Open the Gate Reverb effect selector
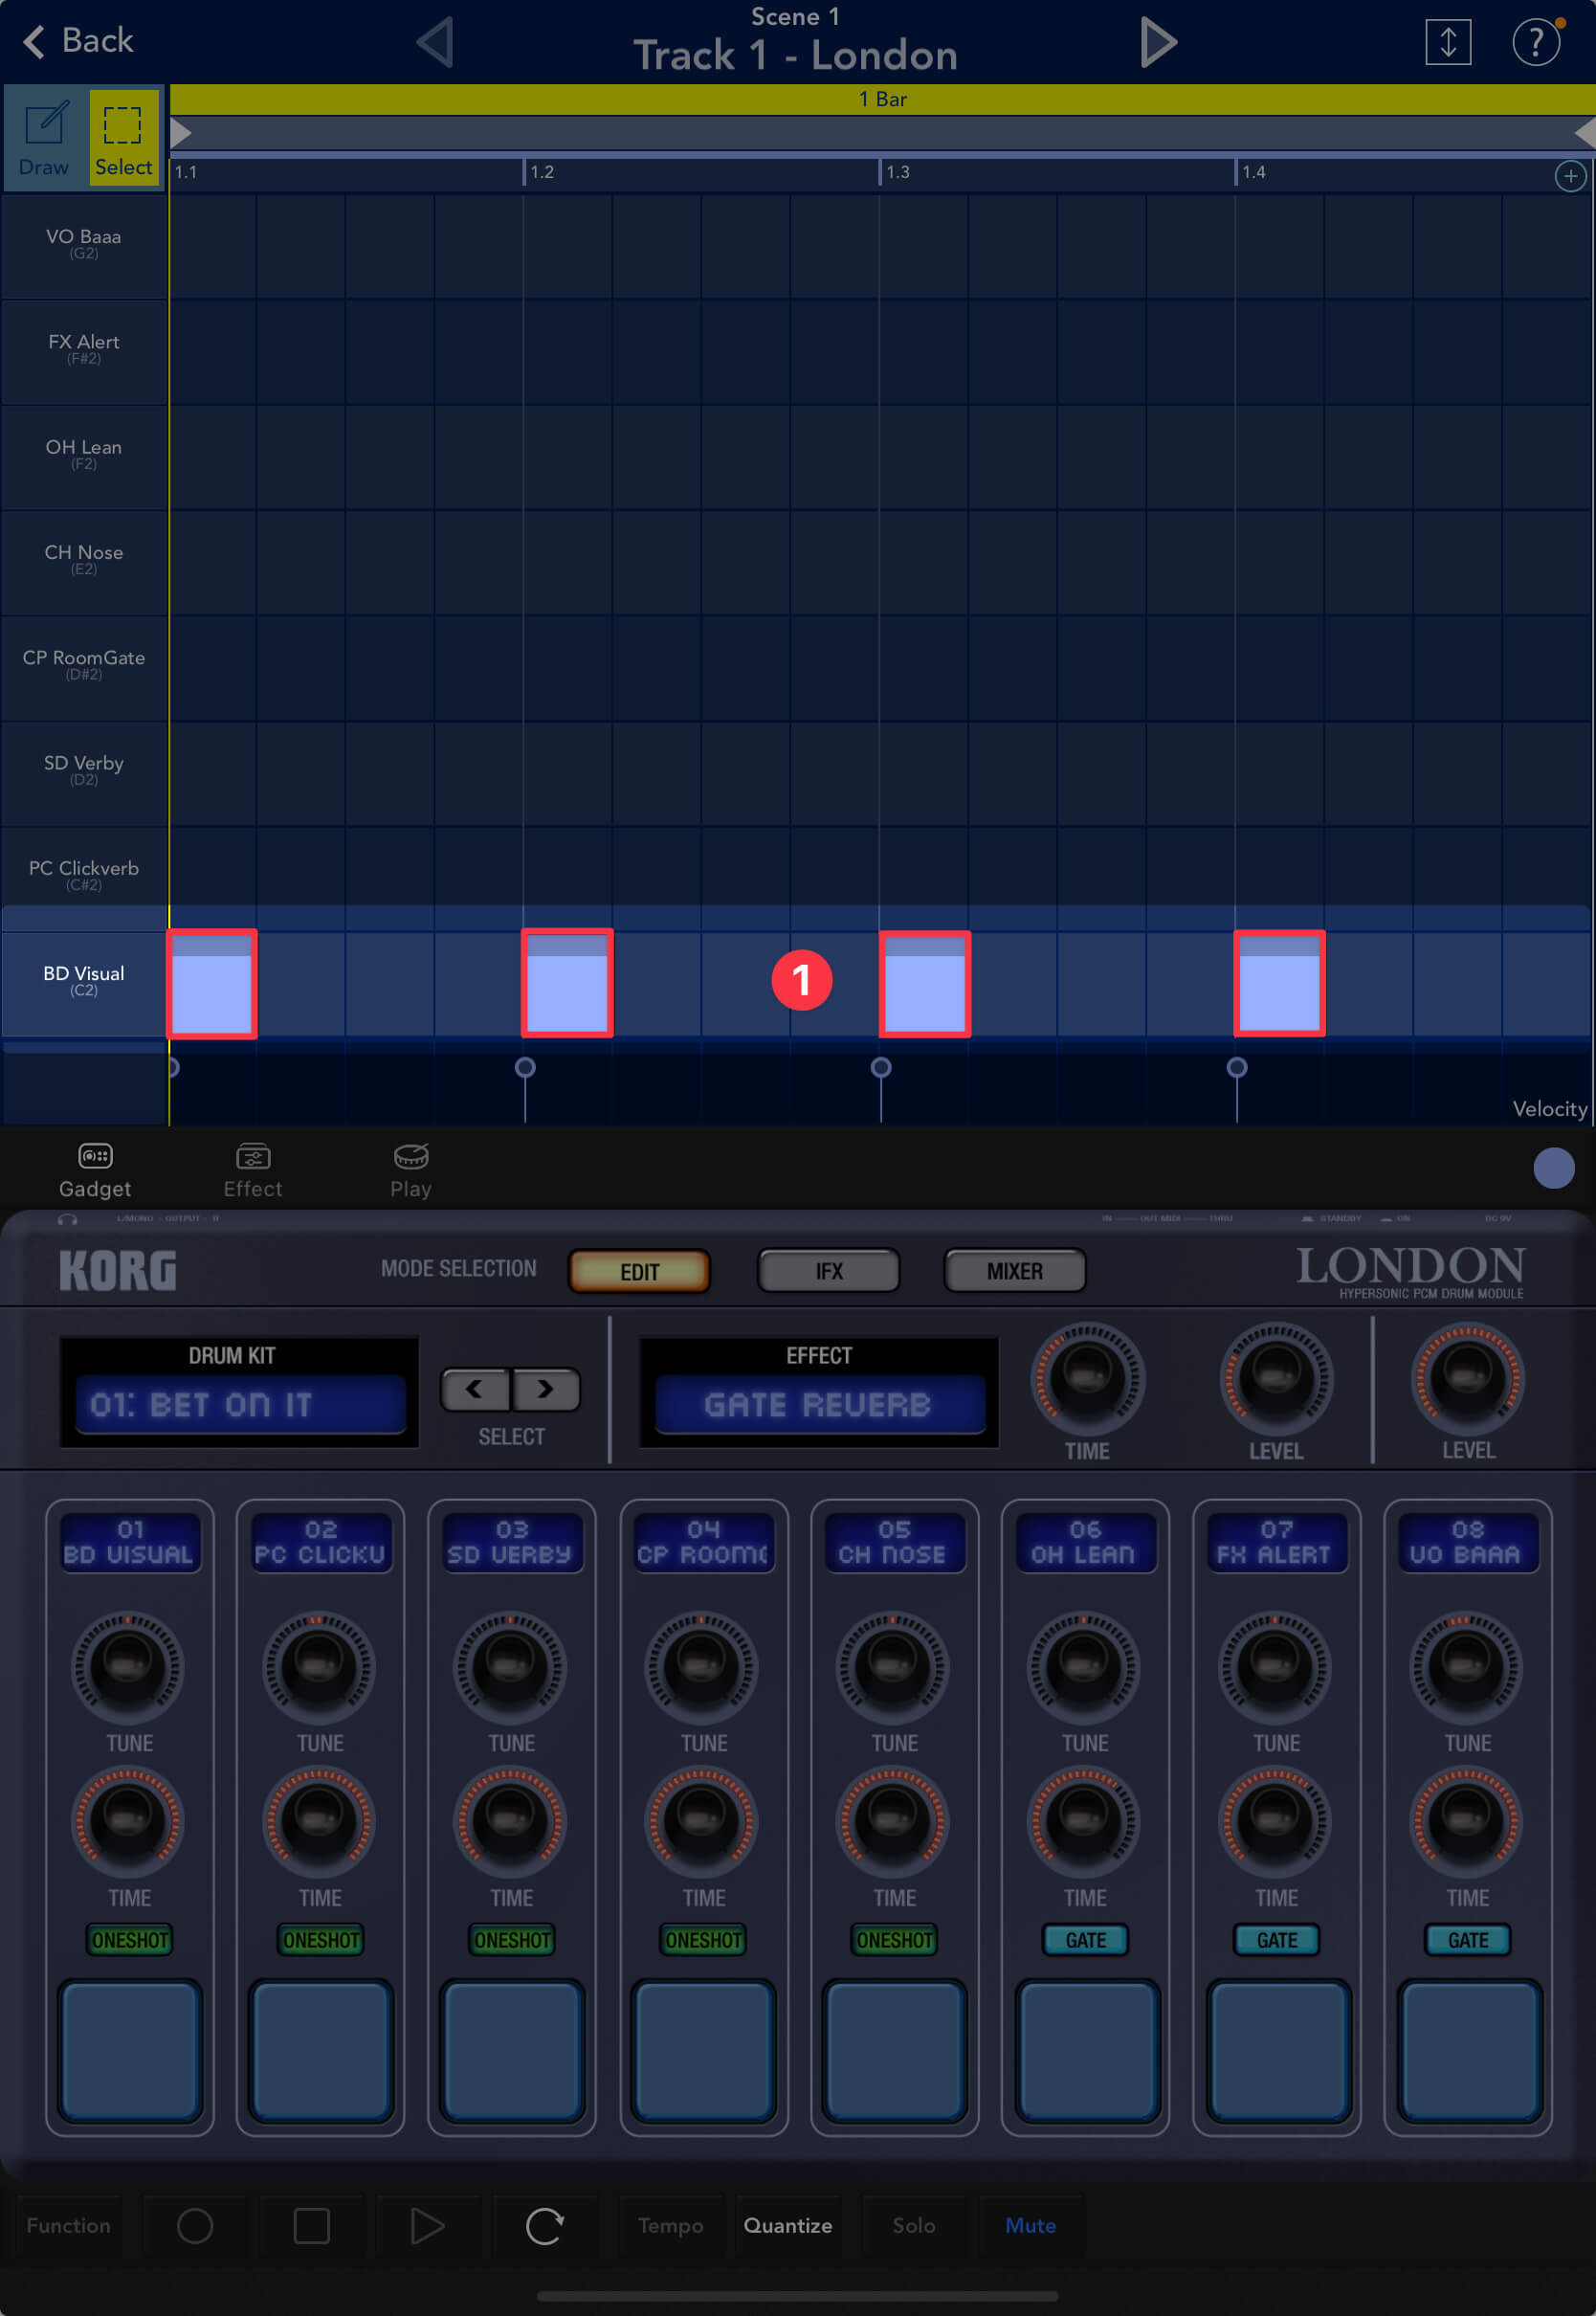 tap(818, 1404)
